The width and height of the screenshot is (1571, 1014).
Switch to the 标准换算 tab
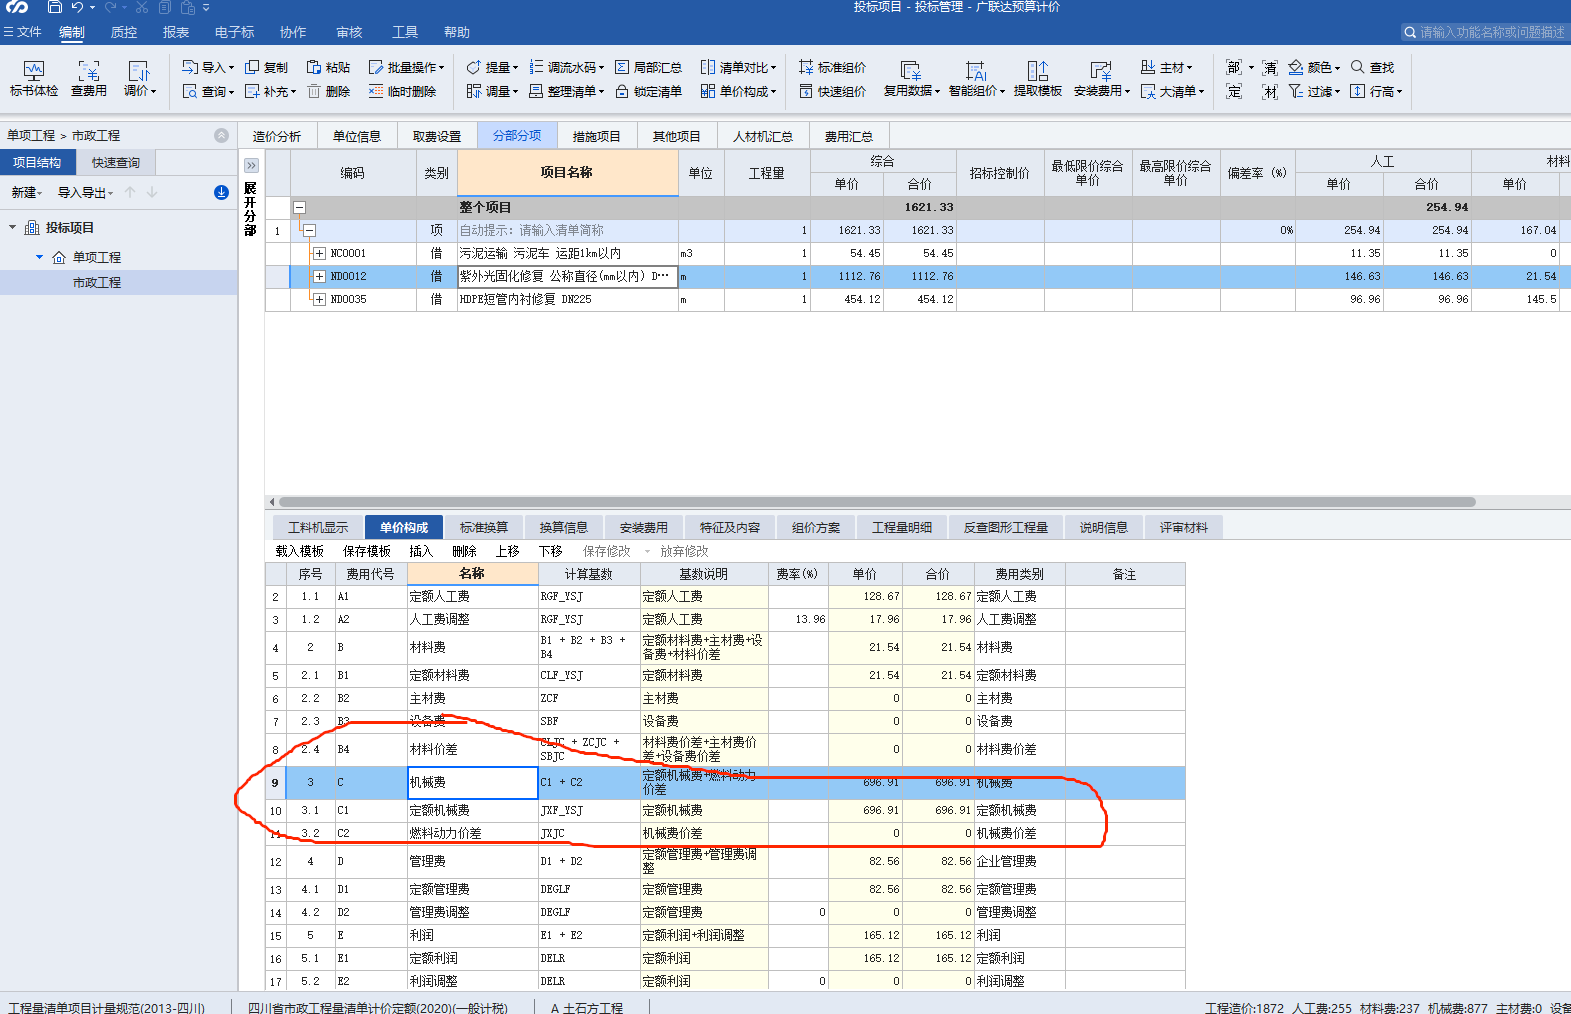[484, 527]
